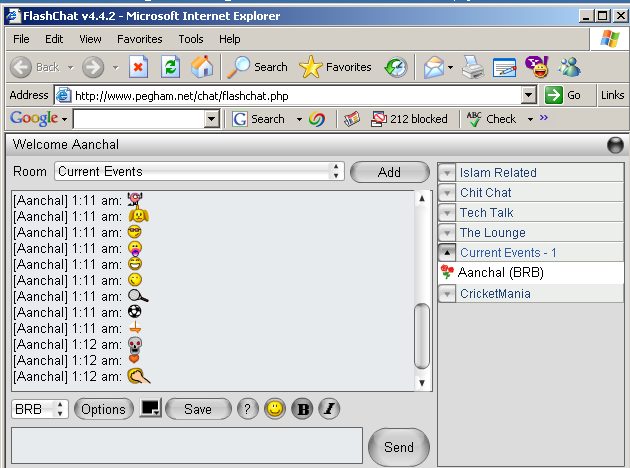Open the address bar dropdown arrow
The image size is (630, 468).
tap(529, 95)
